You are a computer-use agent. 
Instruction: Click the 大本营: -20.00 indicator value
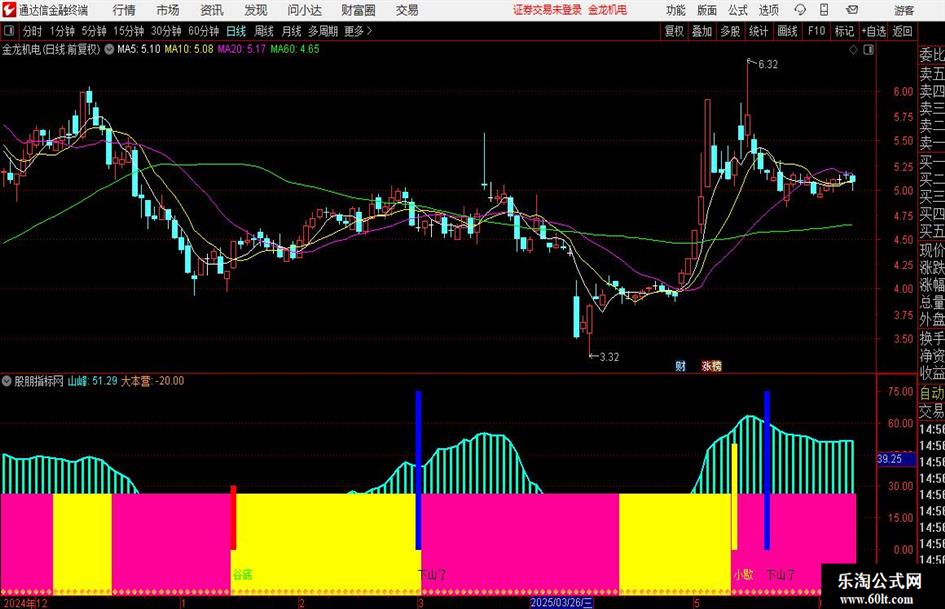click(x=152, y=381)
